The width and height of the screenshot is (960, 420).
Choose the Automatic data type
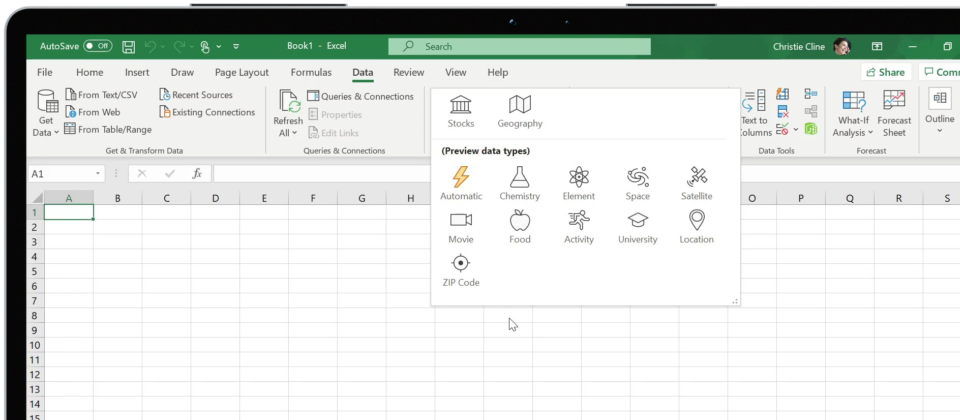pyautogui.click(x=460, y=184)
